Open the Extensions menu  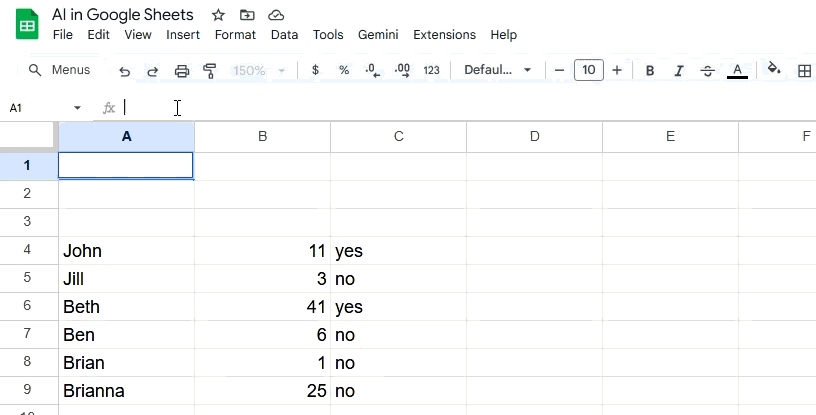tap(444, 35)
